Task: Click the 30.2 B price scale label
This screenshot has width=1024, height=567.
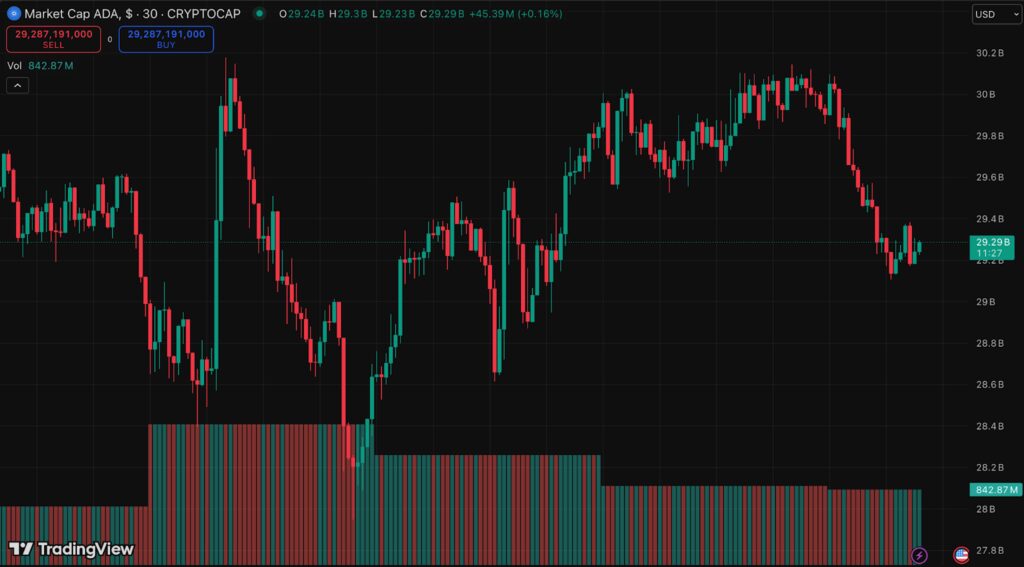Action: (x=989, y=53)
